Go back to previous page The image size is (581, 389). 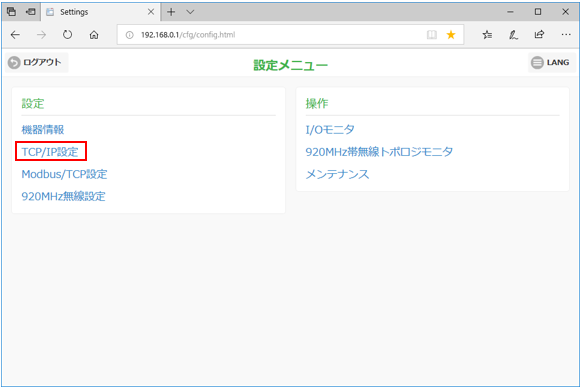[x=15, y=35]
